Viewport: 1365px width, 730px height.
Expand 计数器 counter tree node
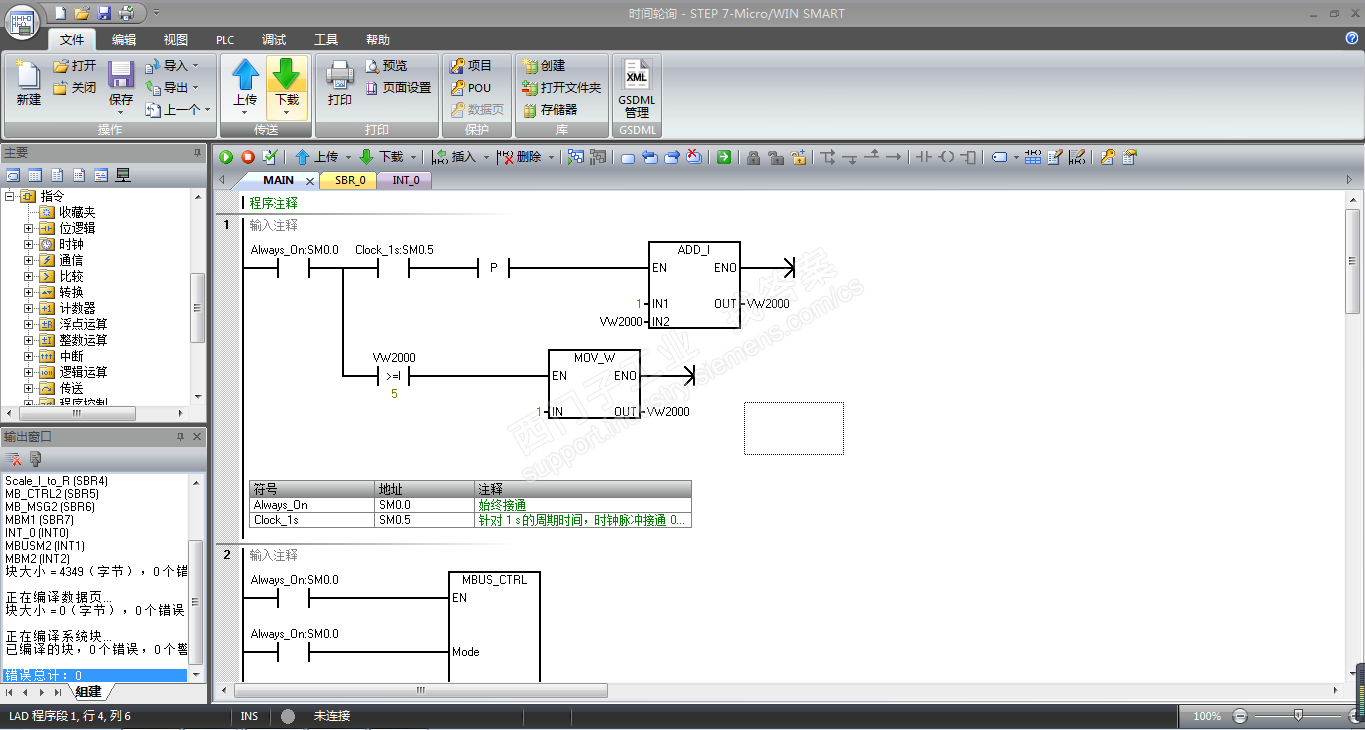(x=29, y=308)
